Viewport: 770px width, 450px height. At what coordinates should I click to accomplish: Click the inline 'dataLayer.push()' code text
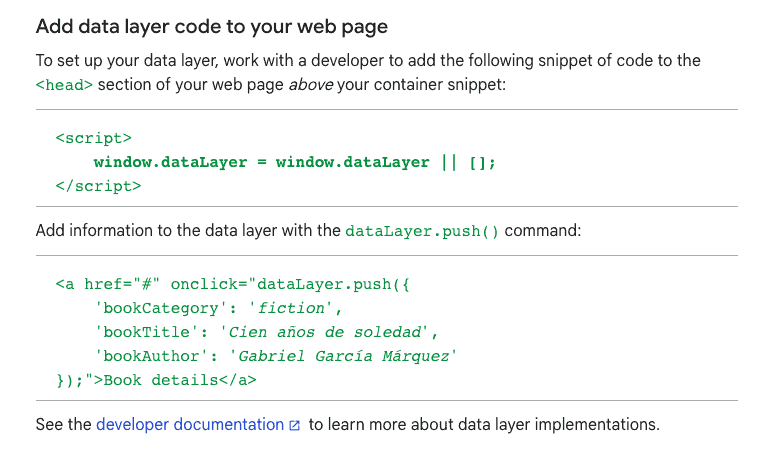422,231
